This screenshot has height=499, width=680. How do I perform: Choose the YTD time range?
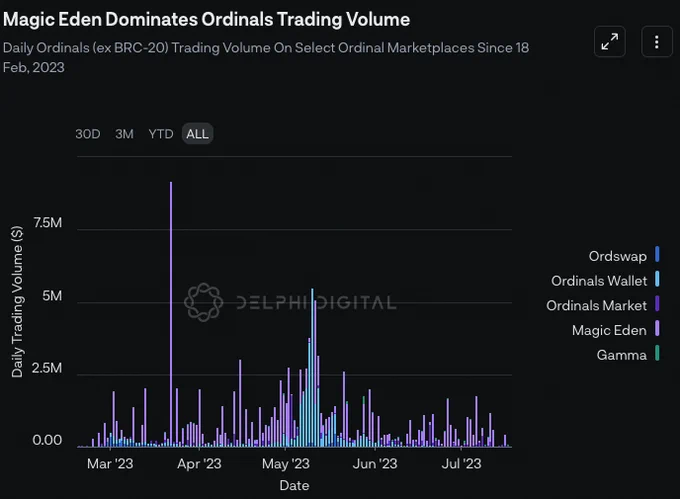[161, 134]
